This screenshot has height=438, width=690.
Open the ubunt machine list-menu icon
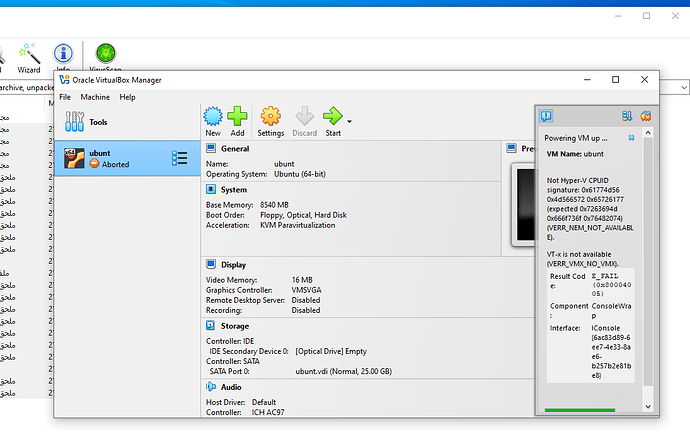pyautogui.click(x=180, y=158)
